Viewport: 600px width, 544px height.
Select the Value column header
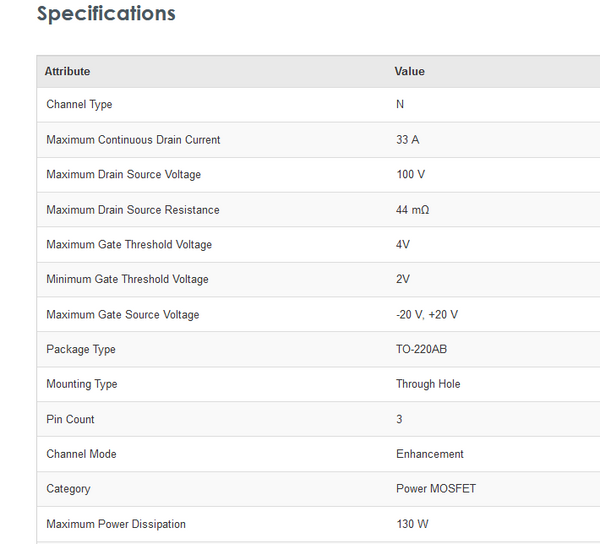click(409, 71)
